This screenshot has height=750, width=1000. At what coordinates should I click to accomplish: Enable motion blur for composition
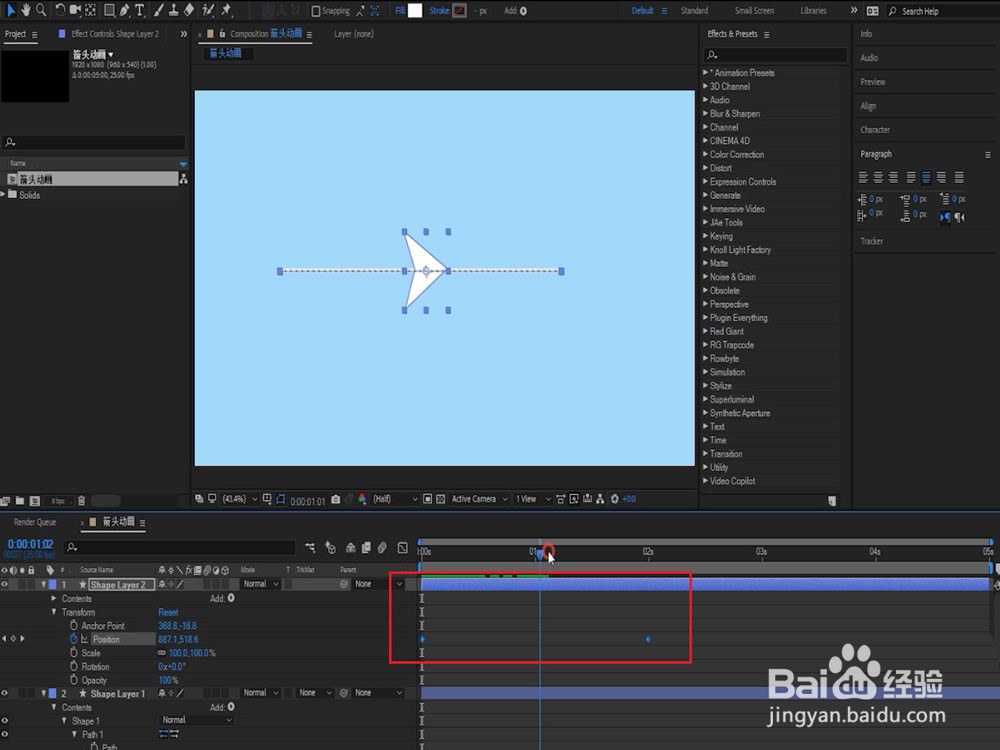click(382, 547)
